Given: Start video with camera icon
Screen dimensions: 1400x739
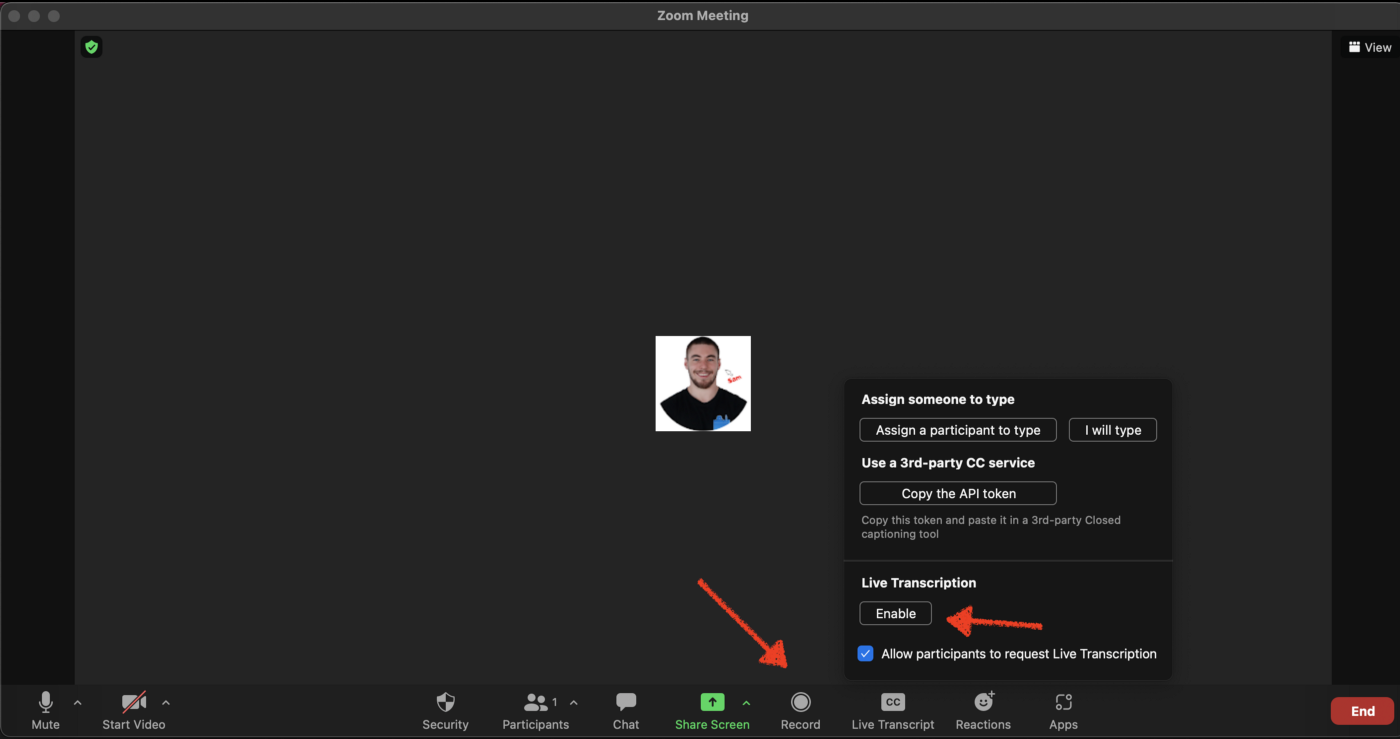Looking at the screenshot, I should pyautogui.click(x=134, y=703).
